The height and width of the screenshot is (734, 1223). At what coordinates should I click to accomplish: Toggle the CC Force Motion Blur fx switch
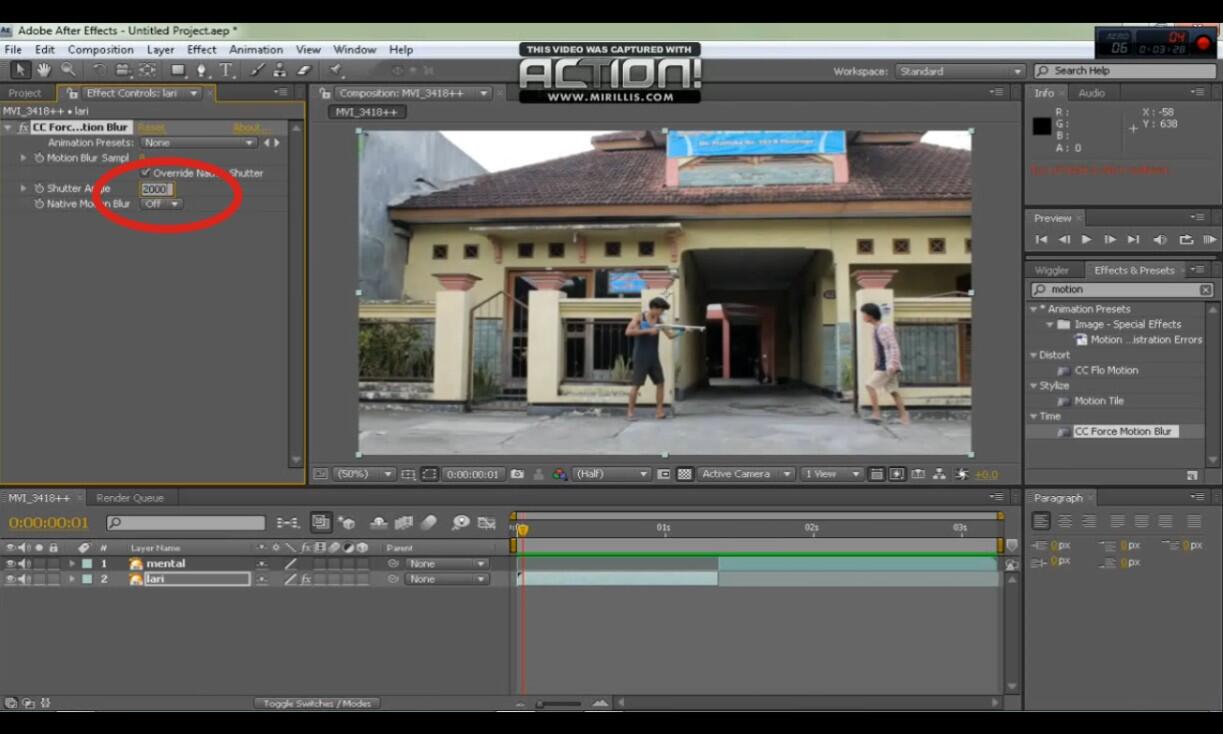[x=23, y=128]
